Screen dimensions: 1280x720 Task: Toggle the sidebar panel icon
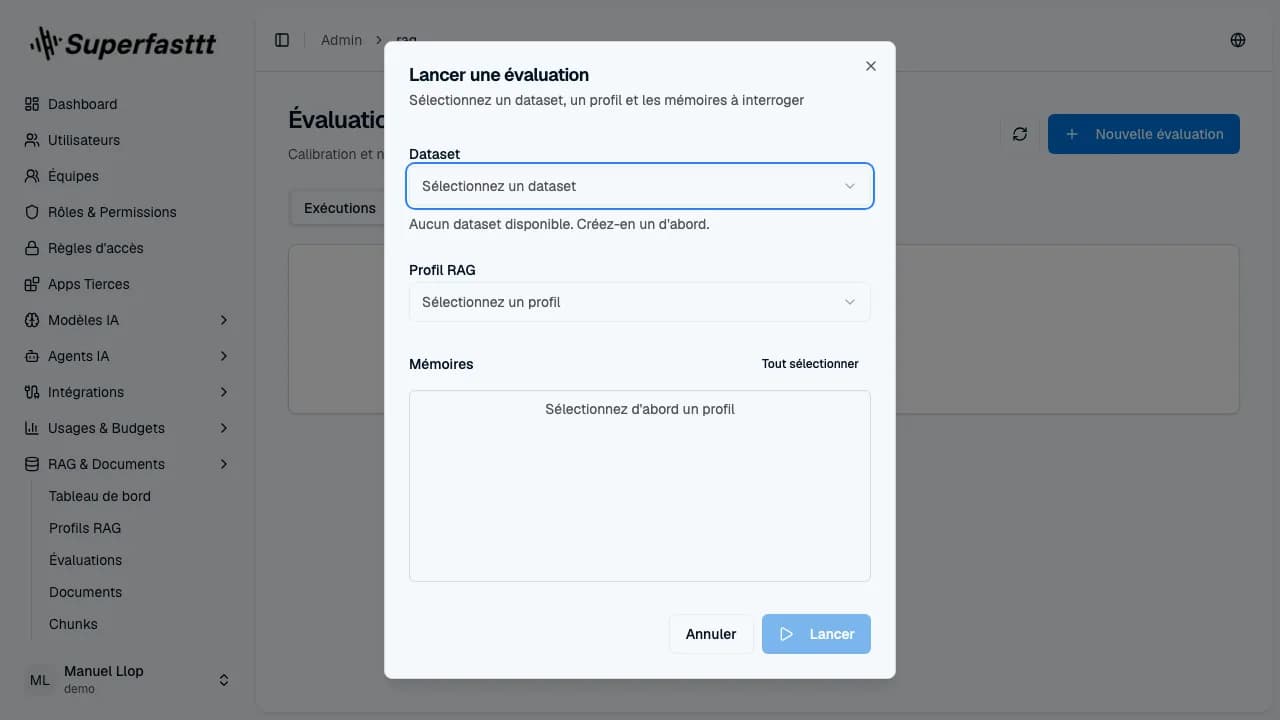tap(282, 40)
